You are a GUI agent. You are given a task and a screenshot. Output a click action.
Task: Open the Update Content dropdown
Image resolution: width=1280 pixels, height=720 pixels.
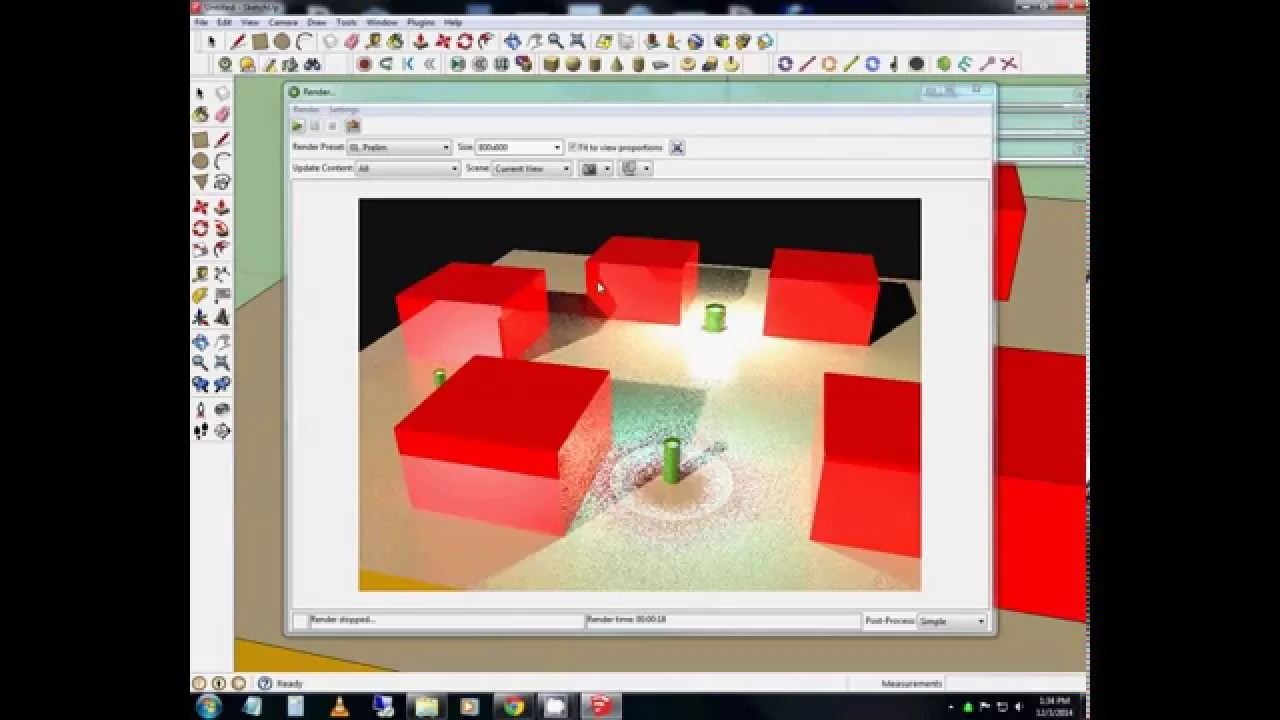click(x=407, y=168)
